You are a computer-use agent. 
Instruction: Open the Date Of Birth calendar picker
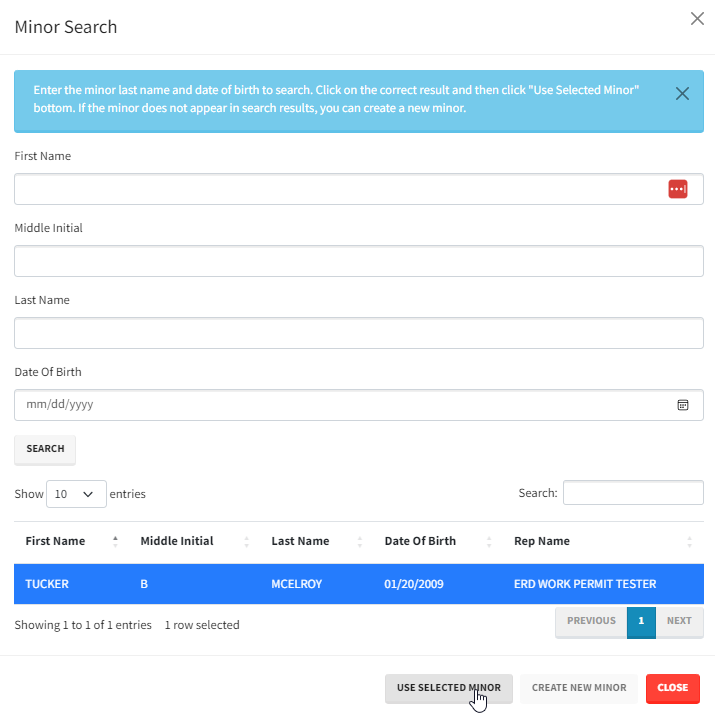[683, 405]
